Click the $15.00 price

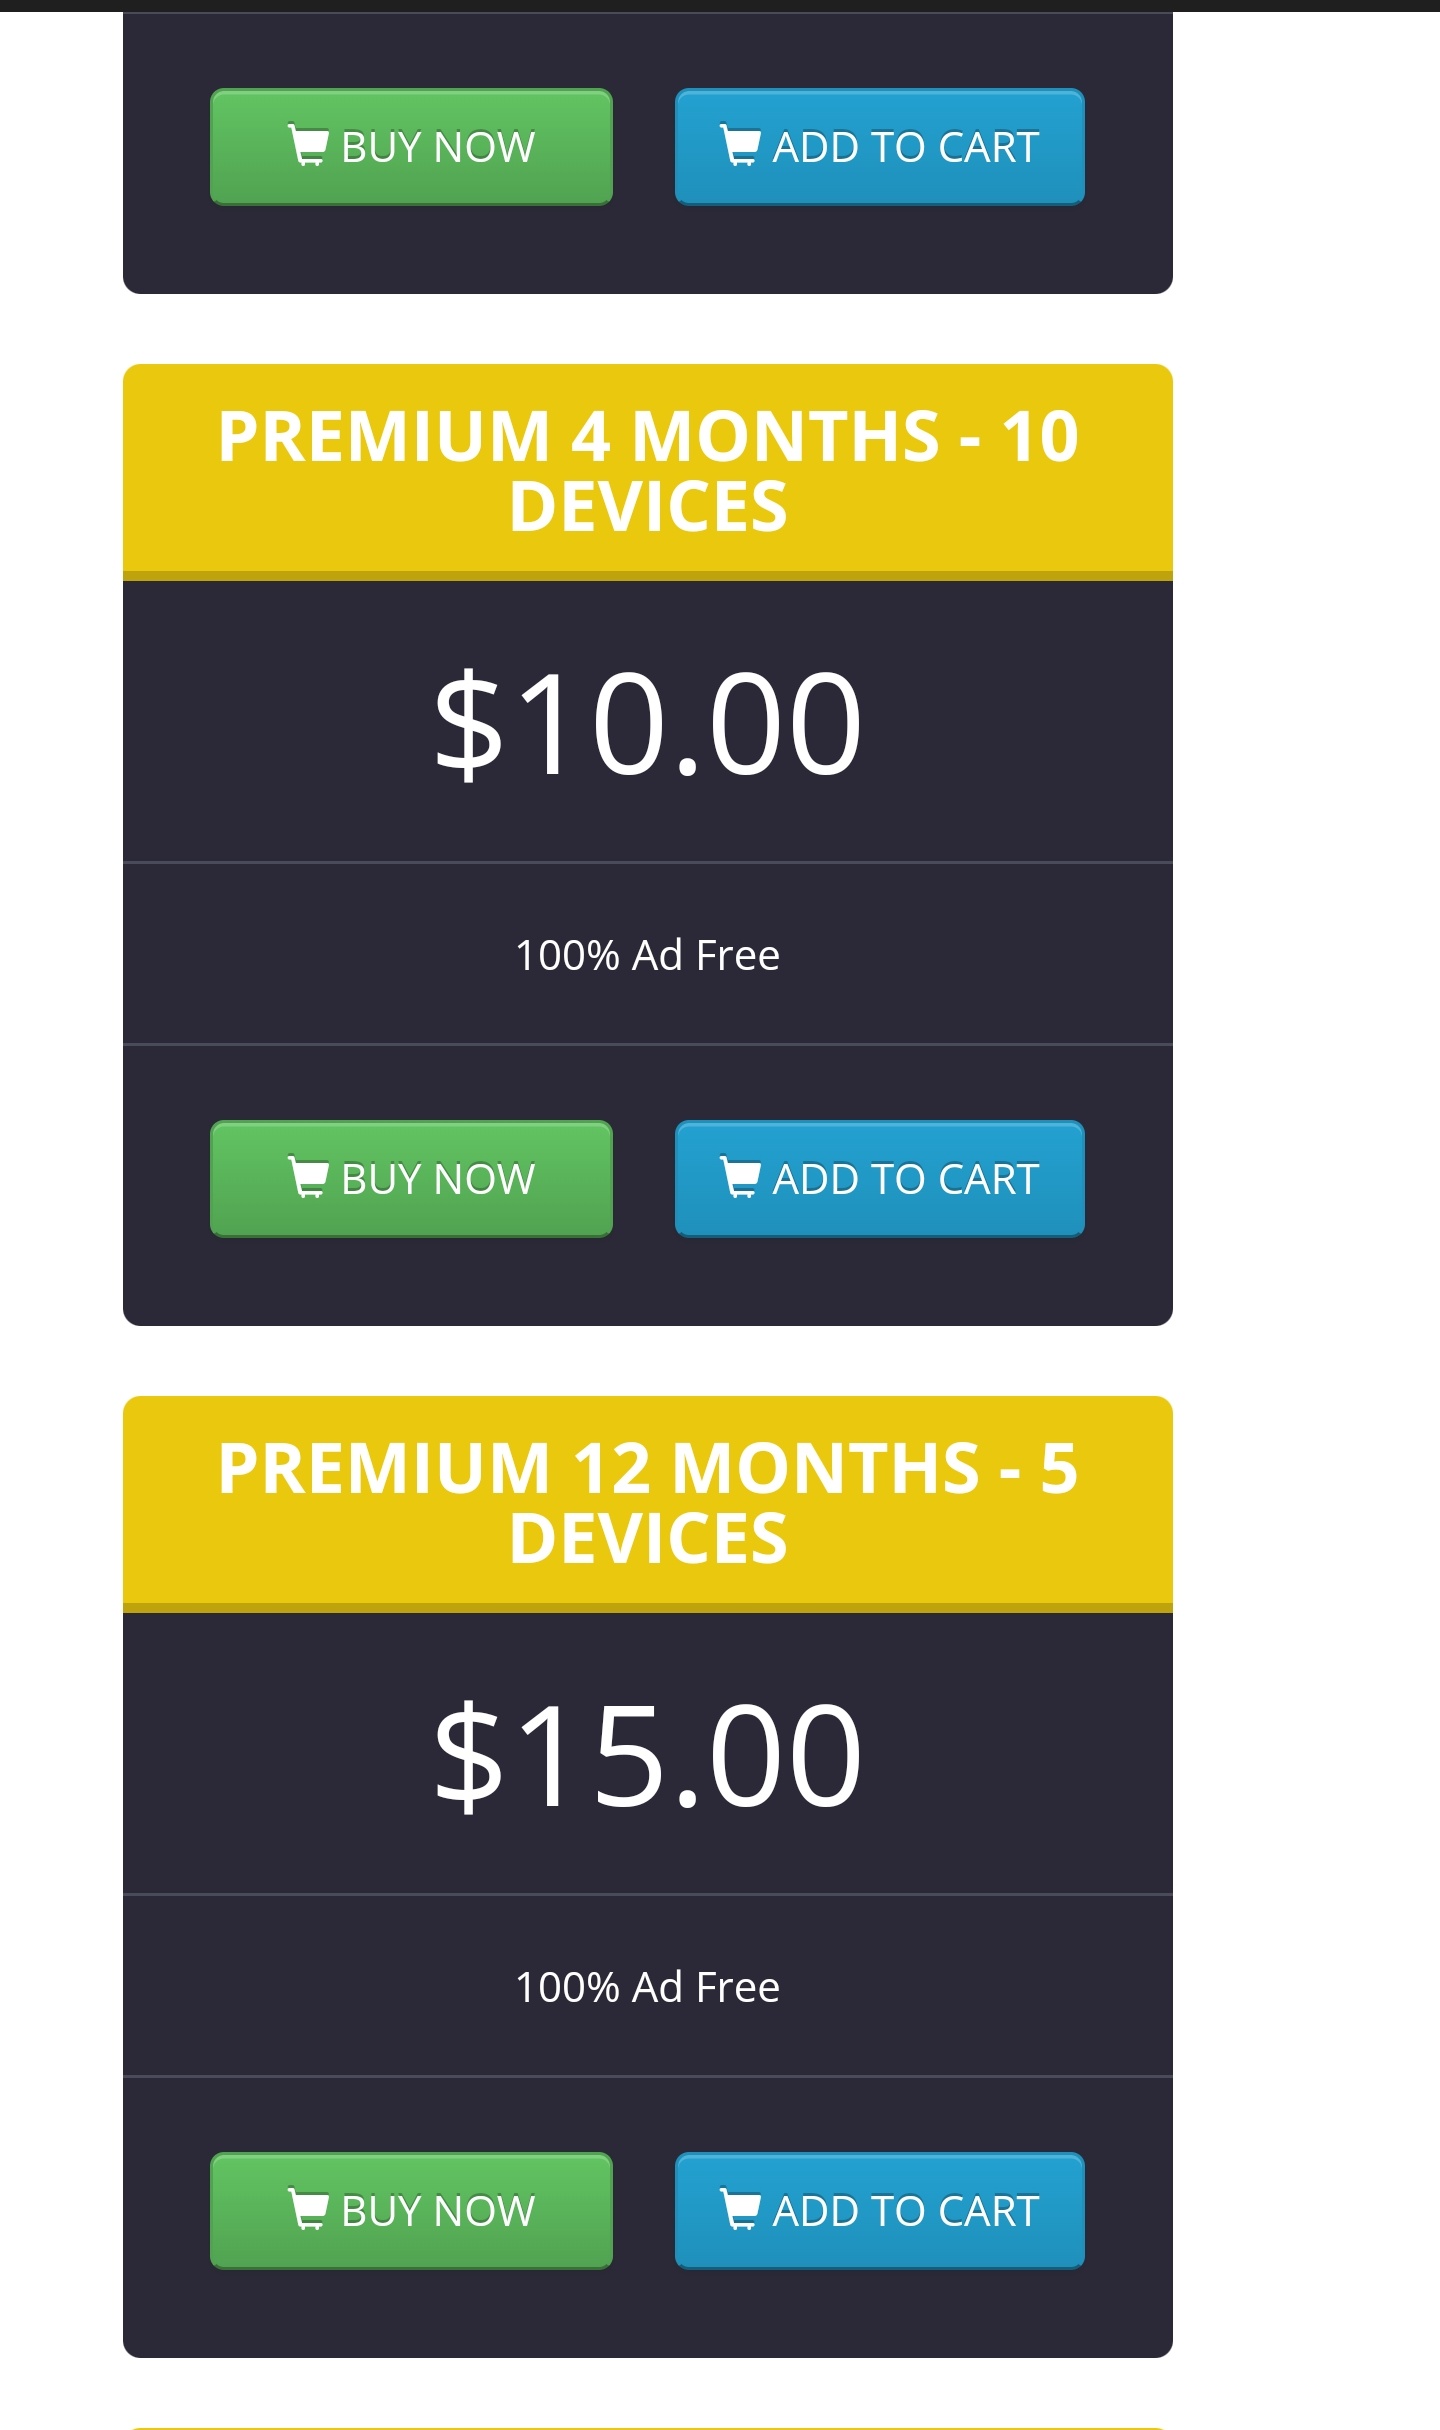pyautogui.click(x=648, y=1755)
